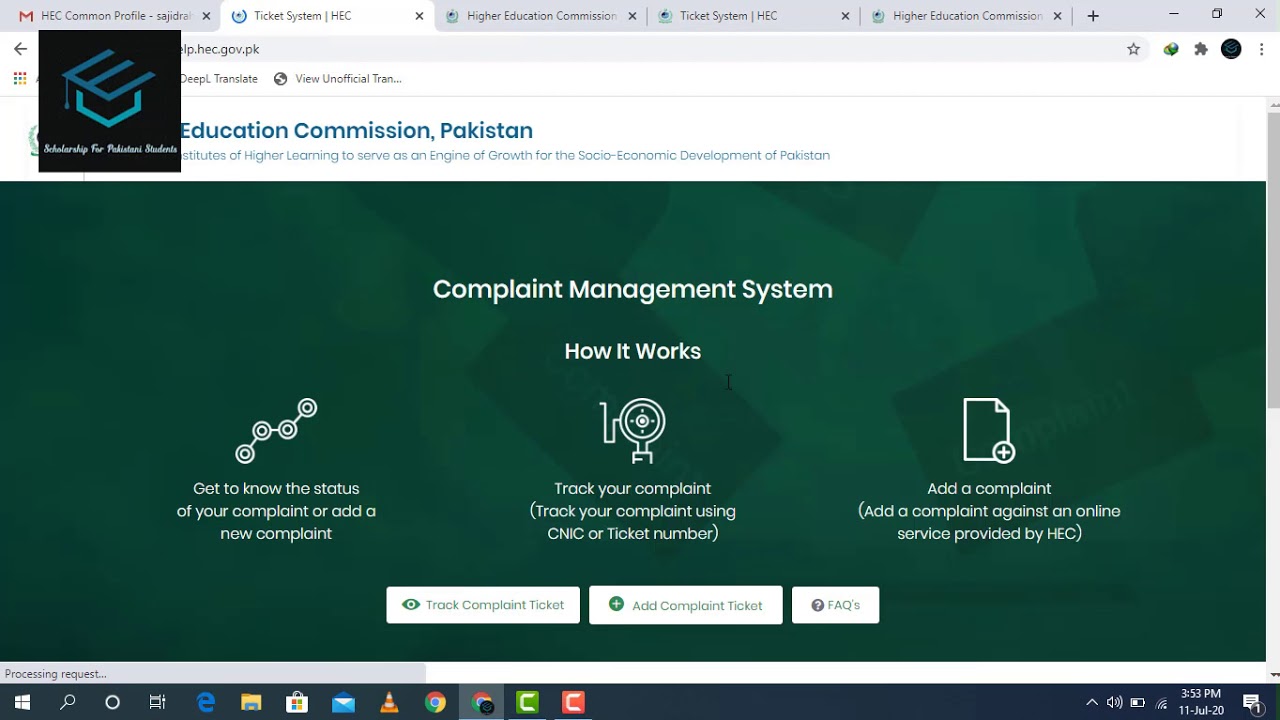Open Mail app from taskbar
Viewport: 1280px width, 720px height.
click(343, 703)
